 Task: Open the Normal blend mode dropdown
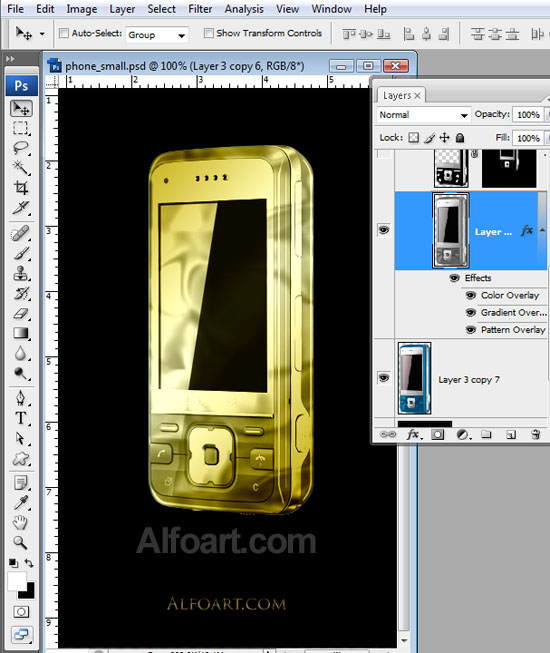[423, 115]
